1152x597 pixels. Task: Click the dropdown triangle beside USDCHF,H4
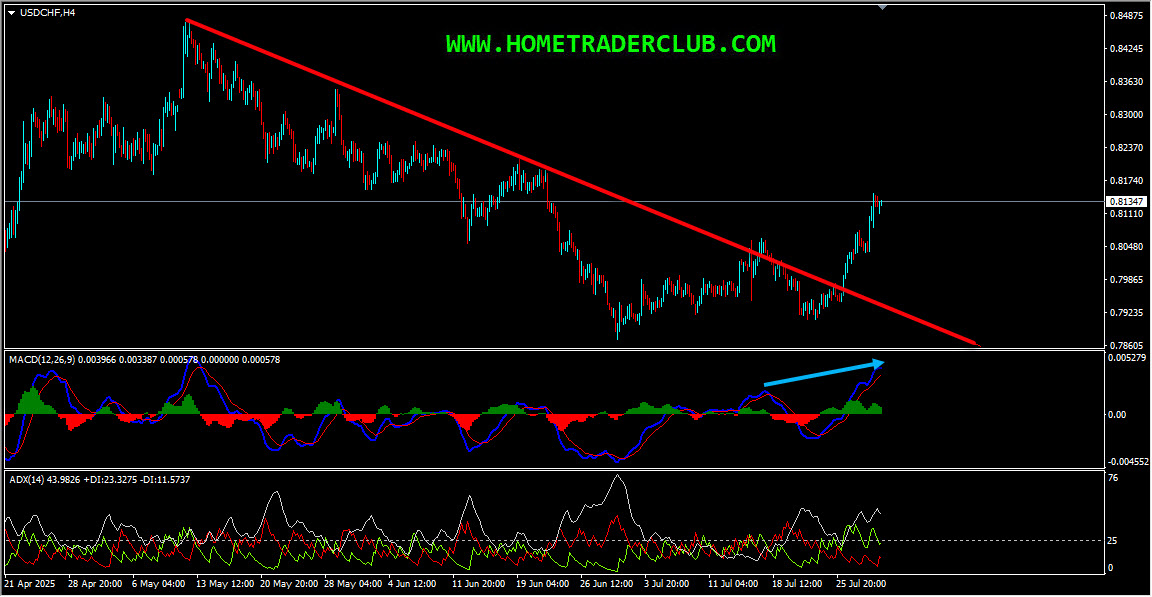point(12,12)
